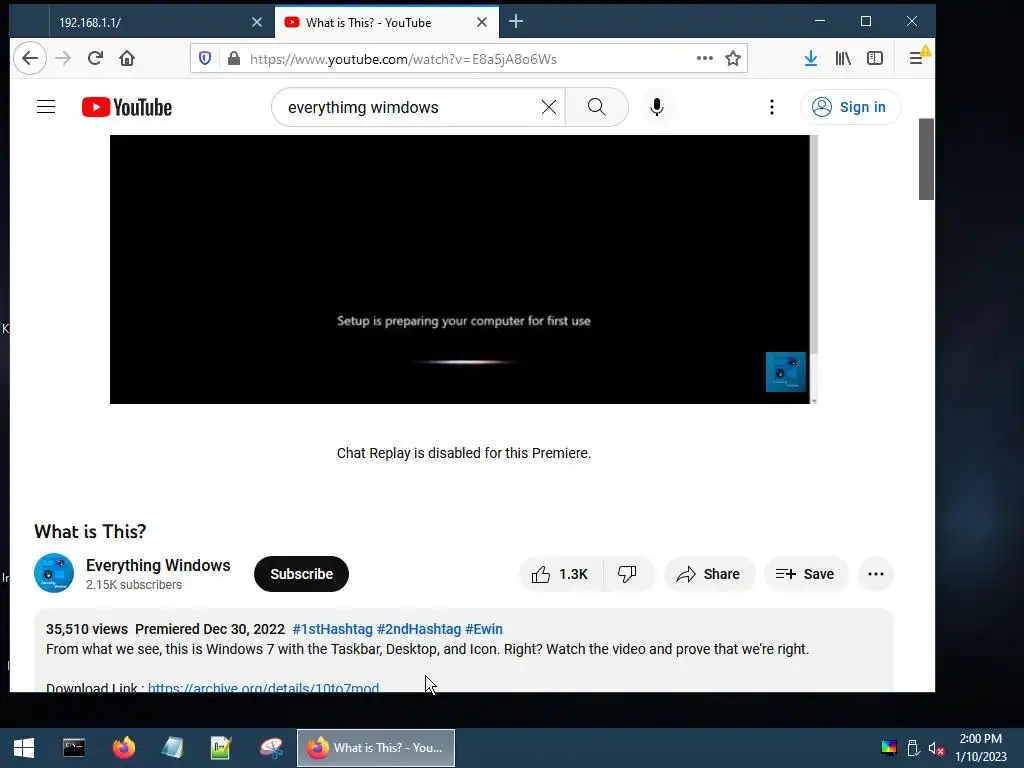Click the #2ndHashtag link

(x=419, y=629)
